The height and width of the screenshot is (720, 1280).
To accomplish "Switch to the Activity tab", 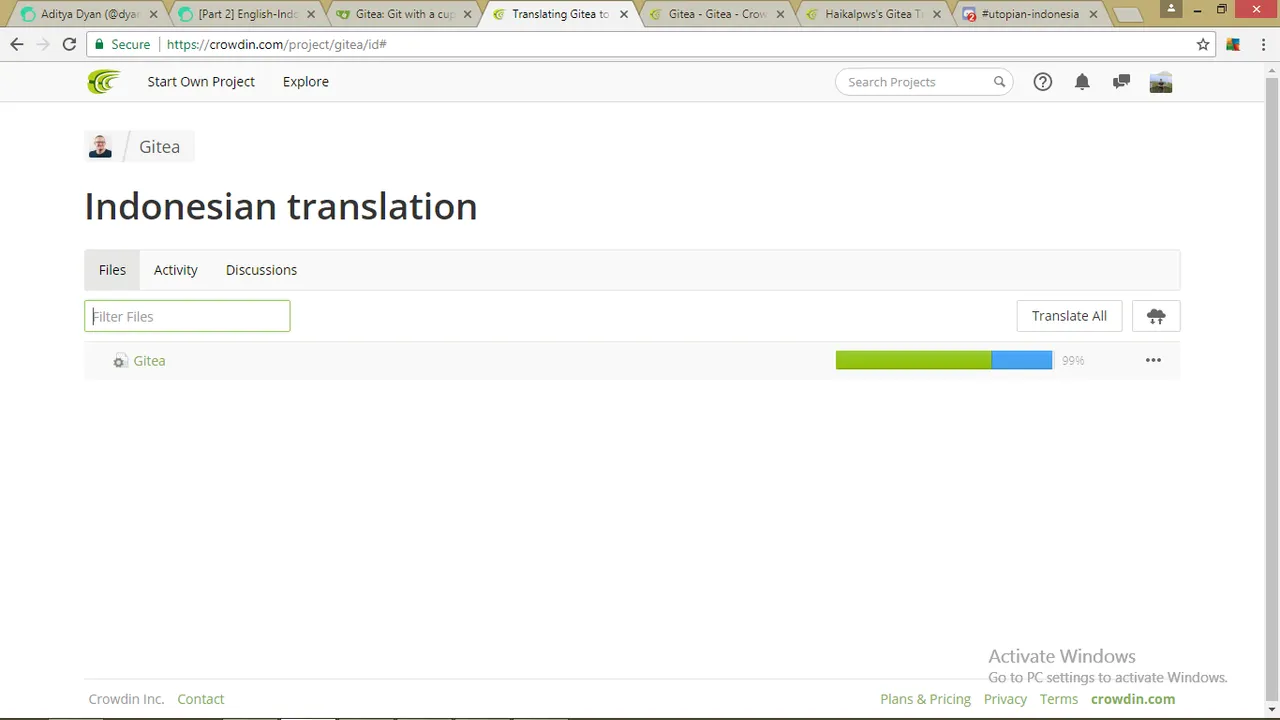I will pyautogui.click(x=176, y=270).
